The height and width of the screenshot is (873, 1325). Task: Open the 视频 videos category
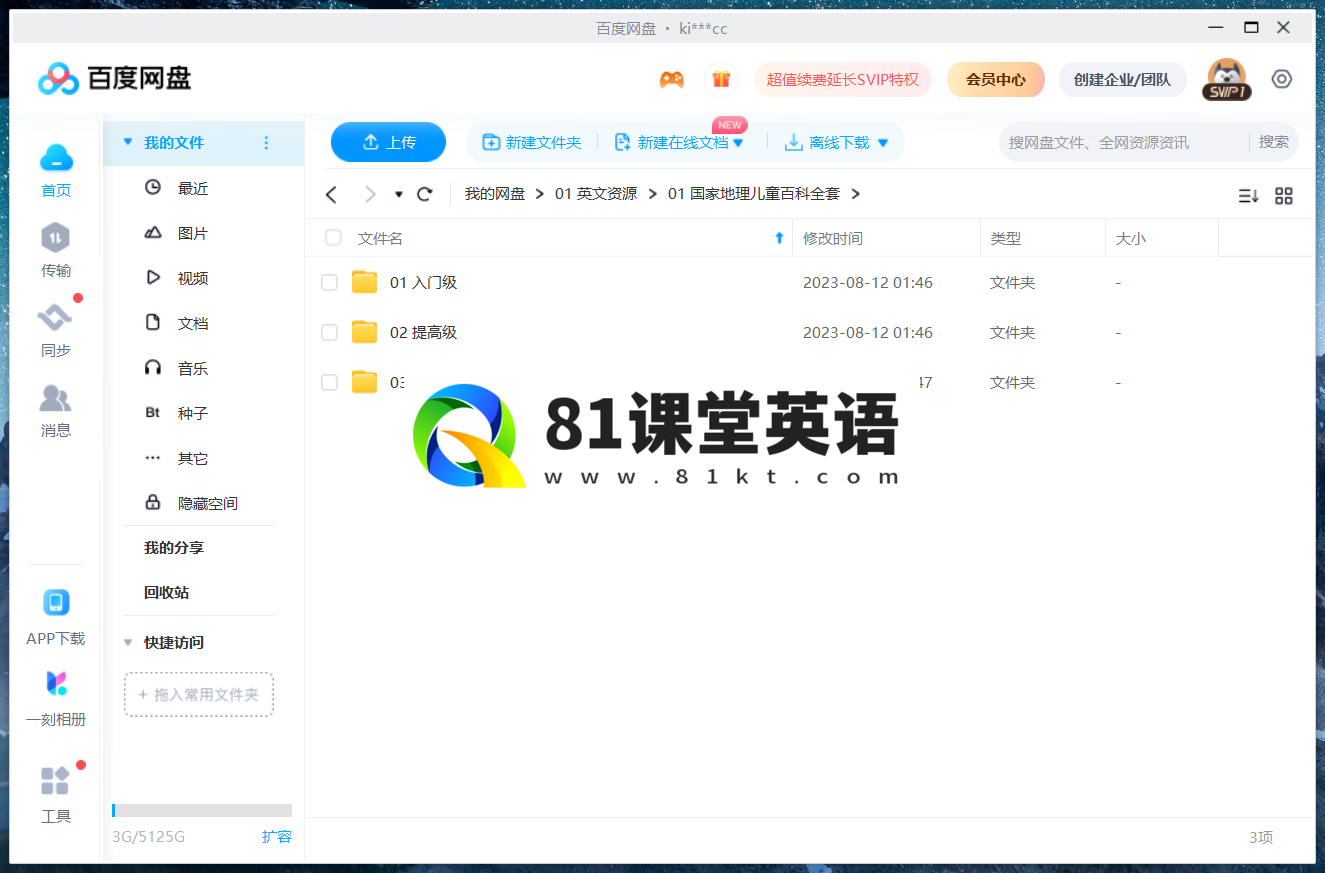193,278
